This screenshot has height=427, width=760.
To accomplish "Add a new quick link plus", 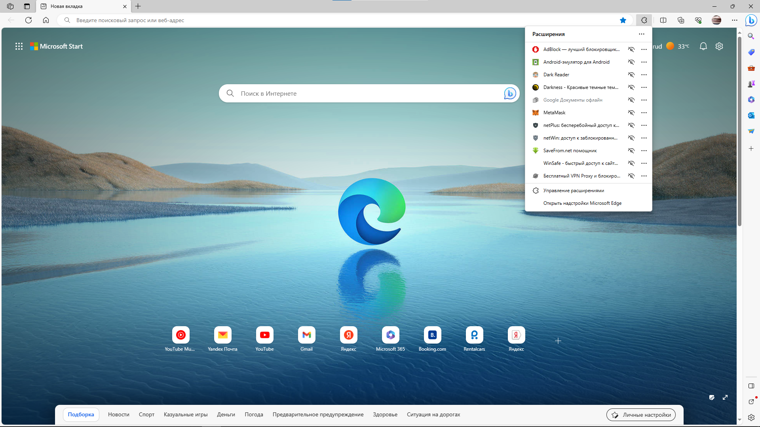I will click(x=558, y=341).
